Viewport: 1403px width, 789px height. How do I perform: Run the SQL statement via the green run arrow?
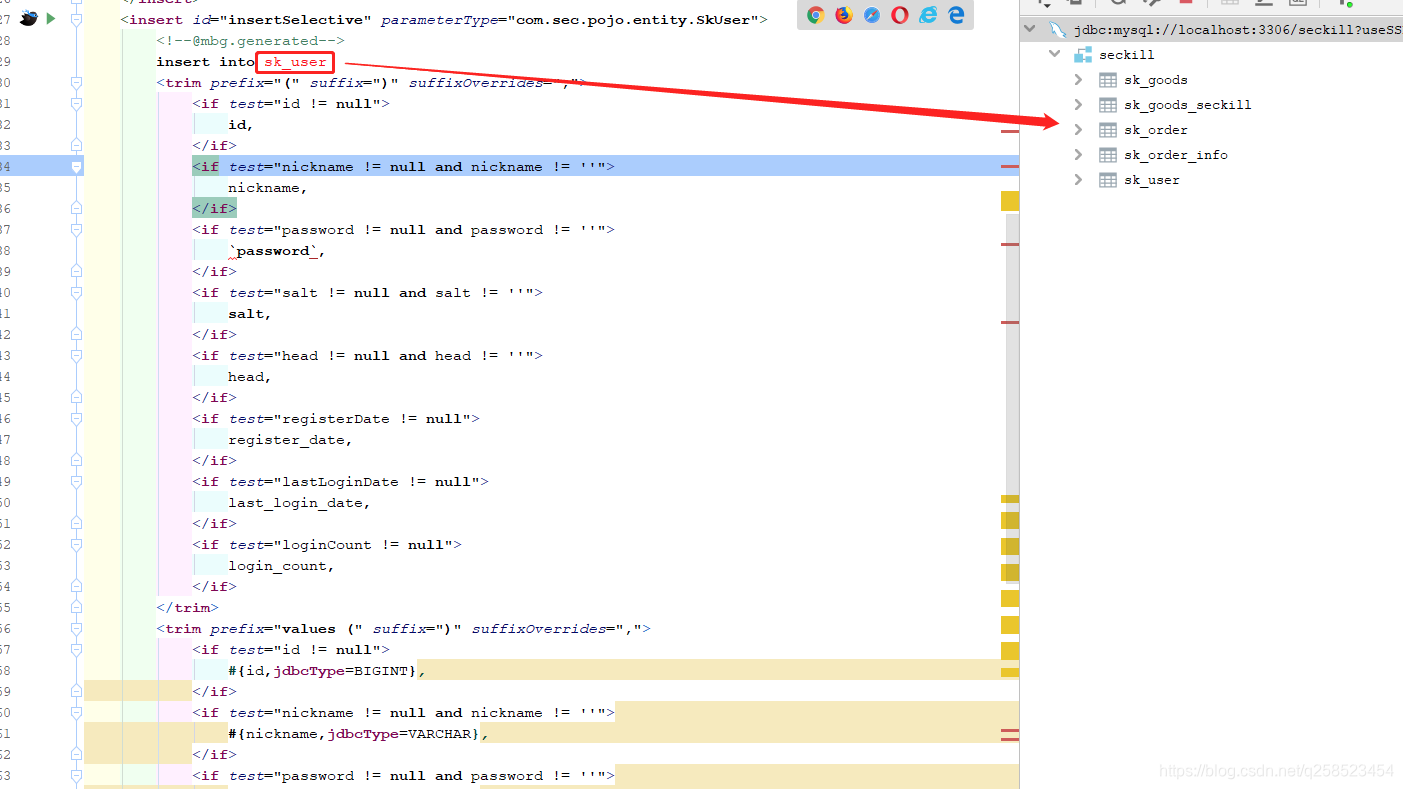pos(48,17)
